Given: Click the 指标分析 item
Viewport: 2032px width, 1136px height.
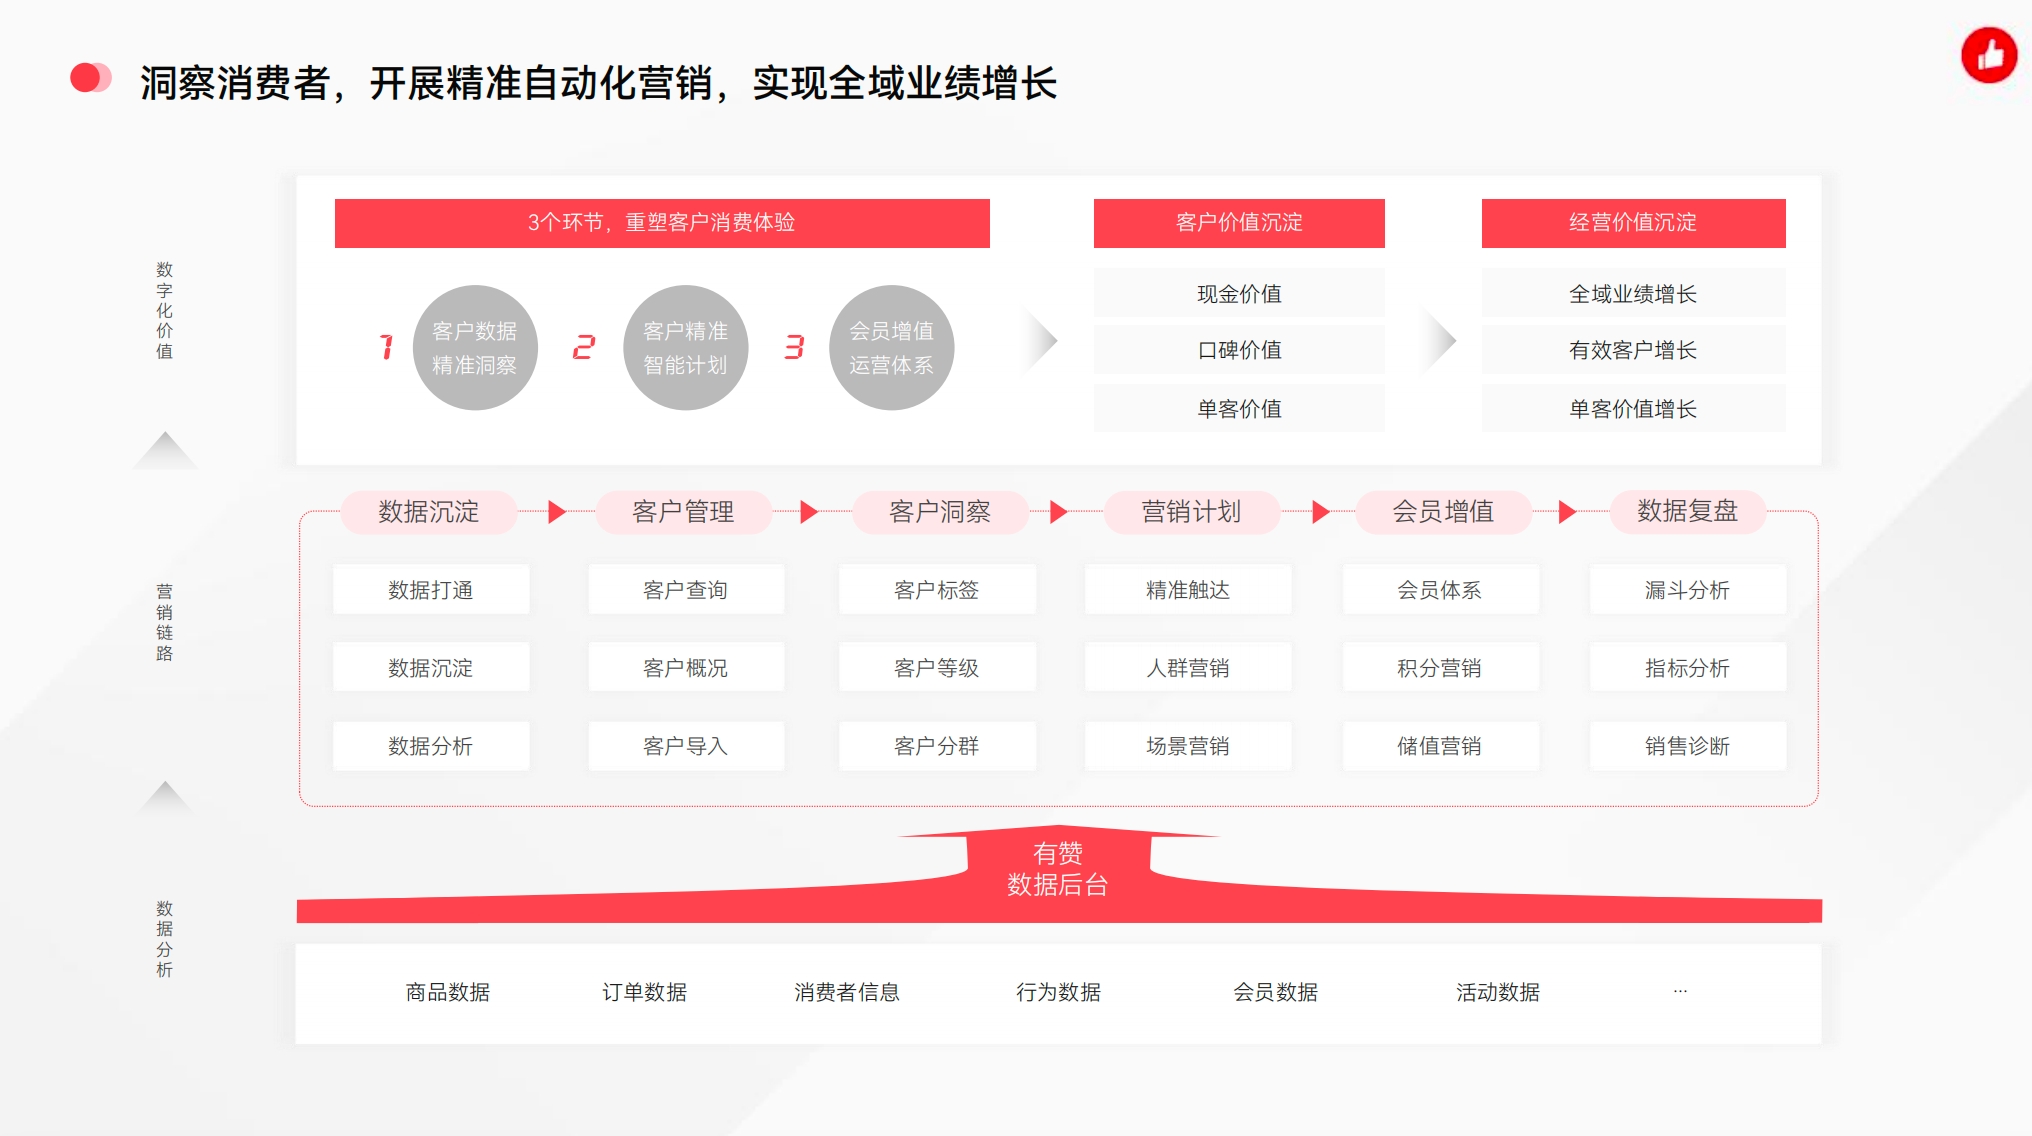Looking at the screenshot, I should pos(1688,668).
